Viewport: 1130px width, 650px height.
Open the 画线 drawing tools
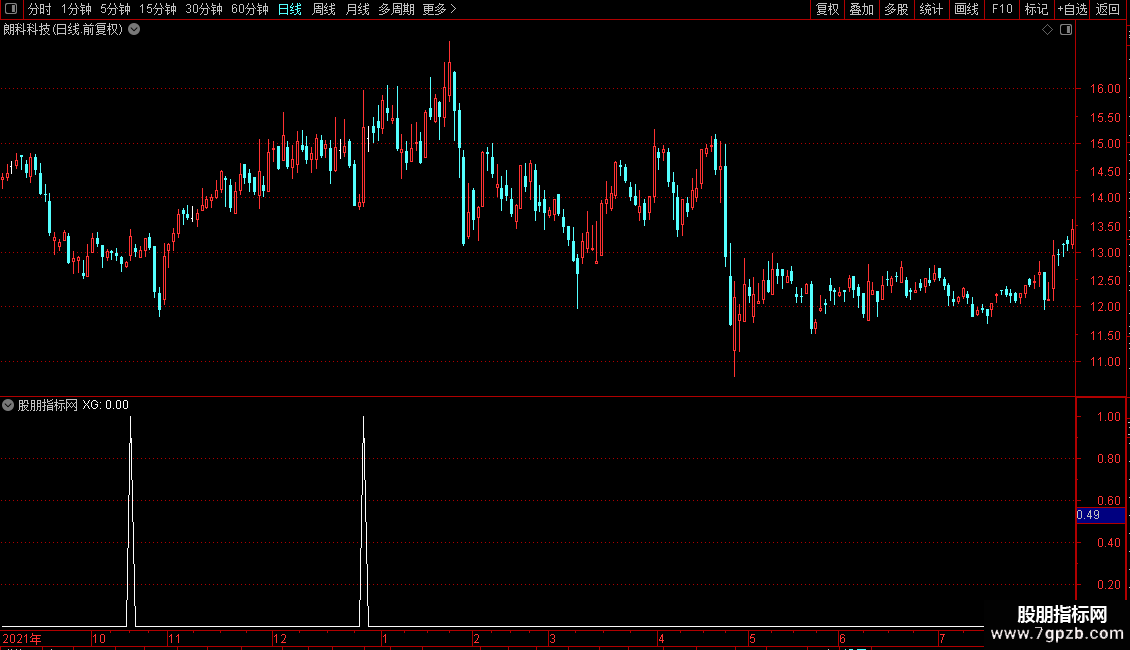pyautogui.click(x=966, y=9)
